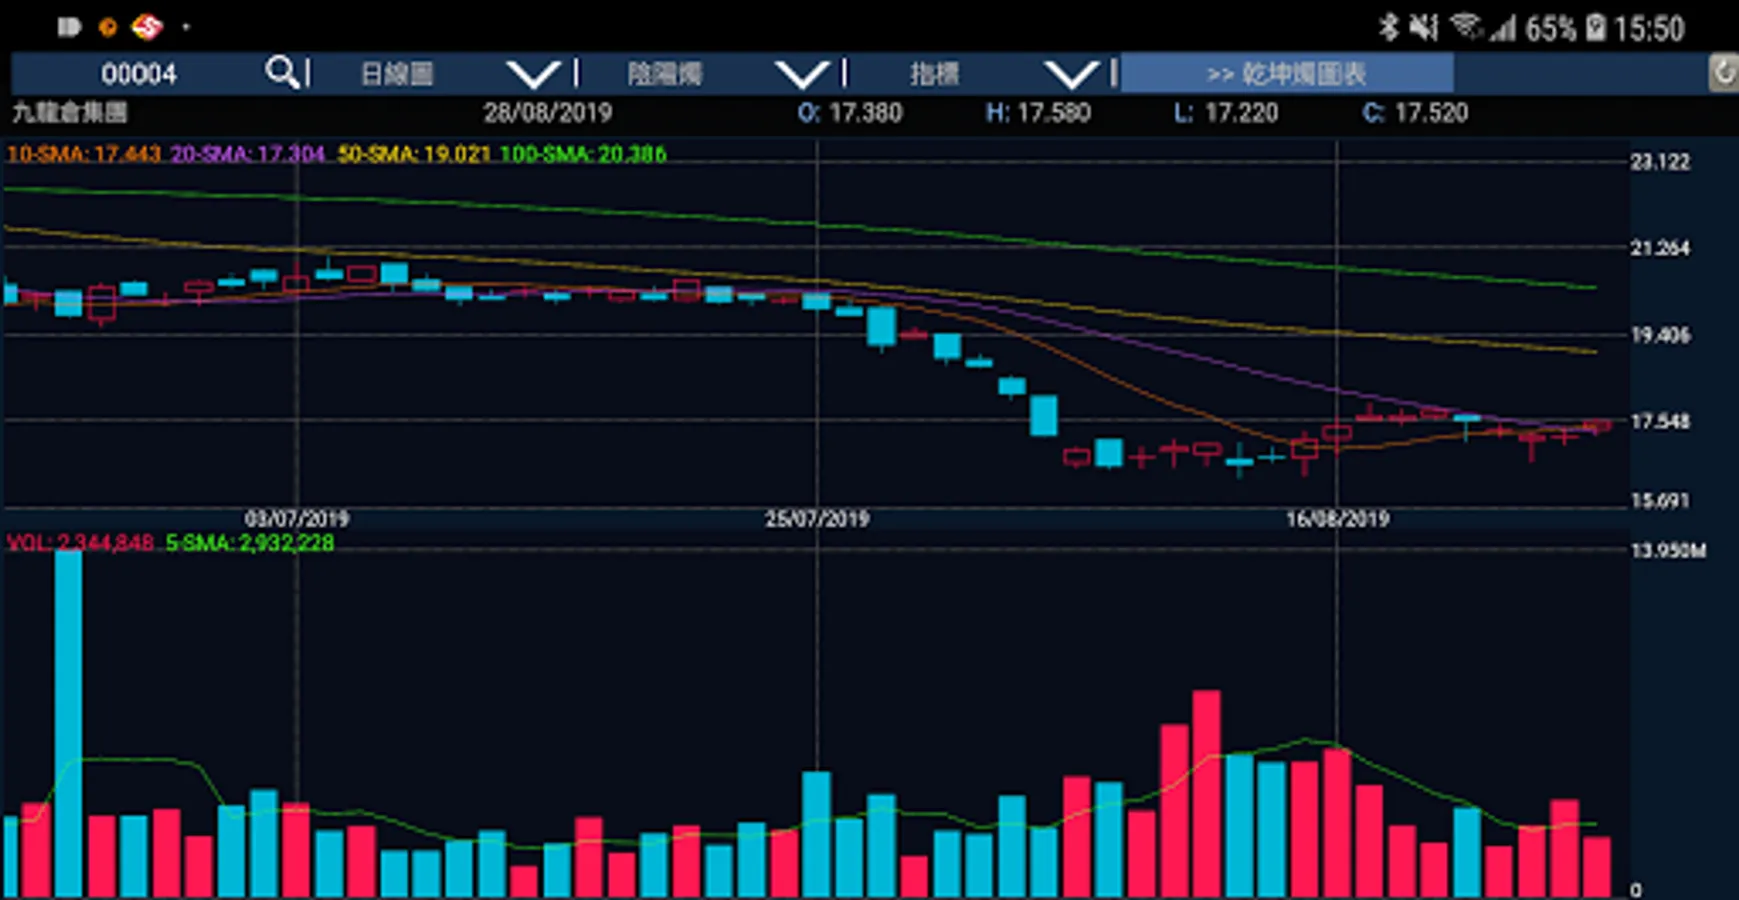Select the 100-SMA: 20.386 legend label
The height and width of the screenshot is (900, 1739).
[x=583, y=154]
